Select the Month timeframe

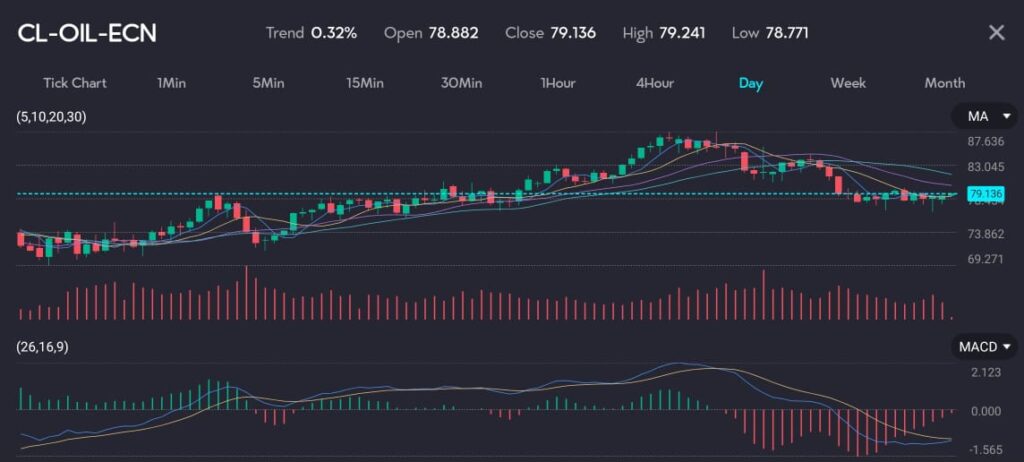[x=944, y=83]
